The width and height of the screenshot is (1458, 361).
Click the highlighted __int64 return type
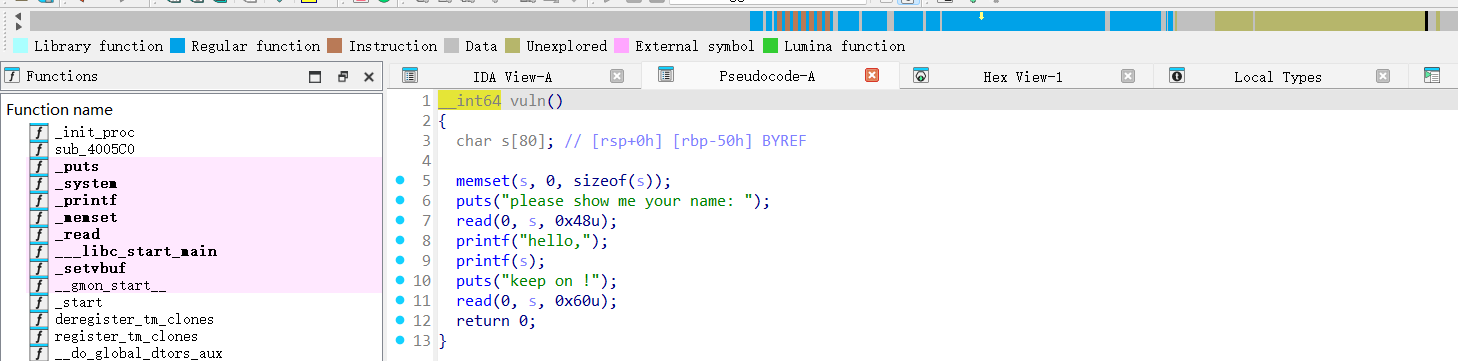469,101
